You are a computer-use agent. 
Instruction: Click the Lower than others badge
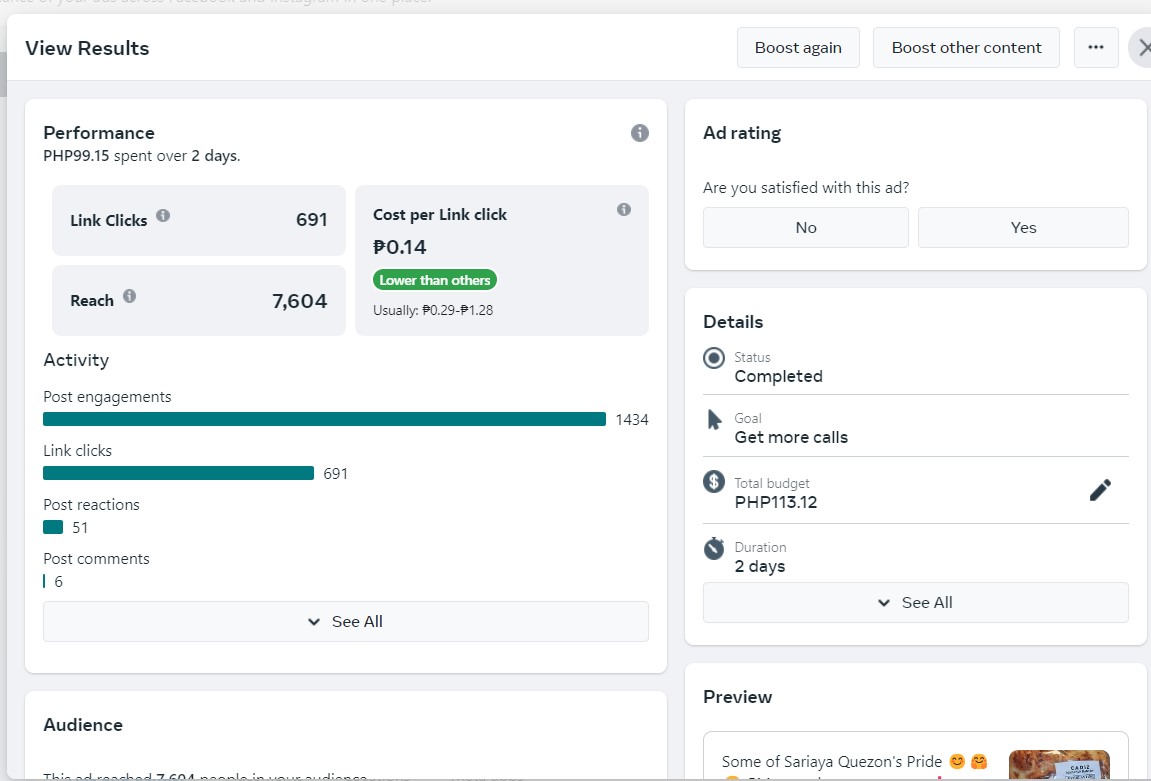pyautogui.click(x=435, y=280)
